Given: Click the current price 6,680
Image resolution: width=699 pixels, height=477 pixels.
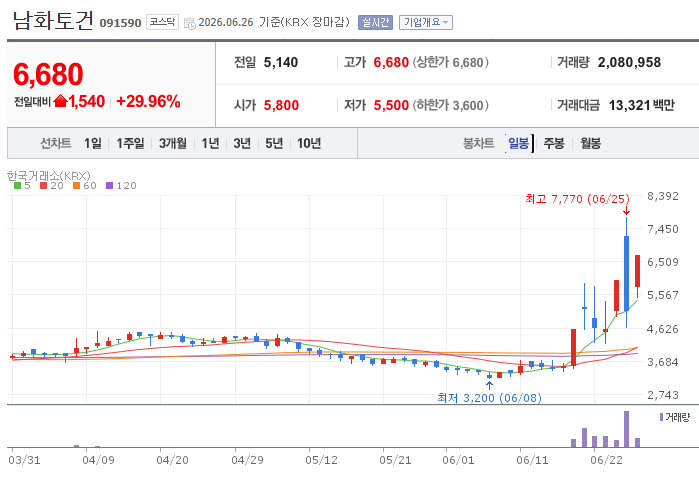Looking at the screenshot, I should click(48, 74).
